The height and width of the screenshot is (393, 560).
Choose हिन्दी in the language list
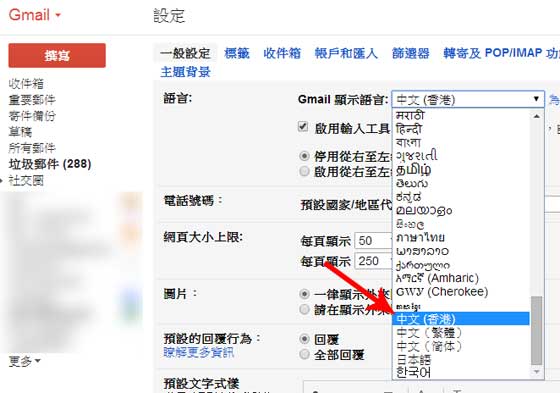(461, 129)
